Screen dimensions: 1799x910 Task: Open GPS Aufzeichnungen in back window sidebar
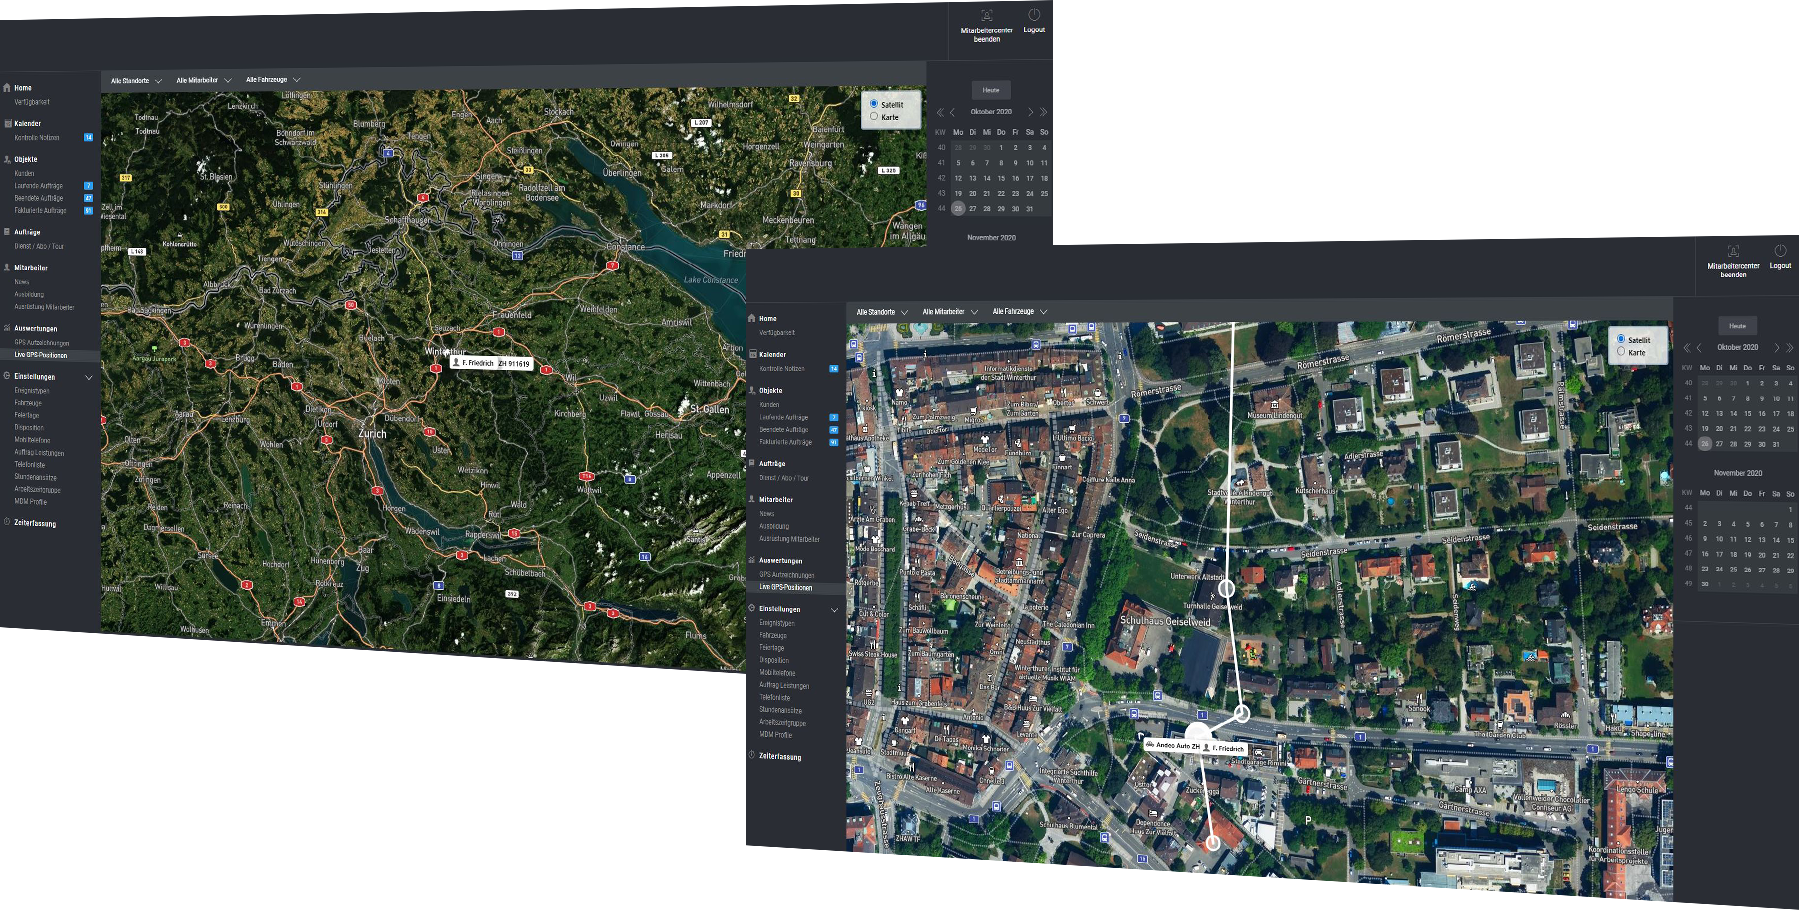click(x=42, y=343)
